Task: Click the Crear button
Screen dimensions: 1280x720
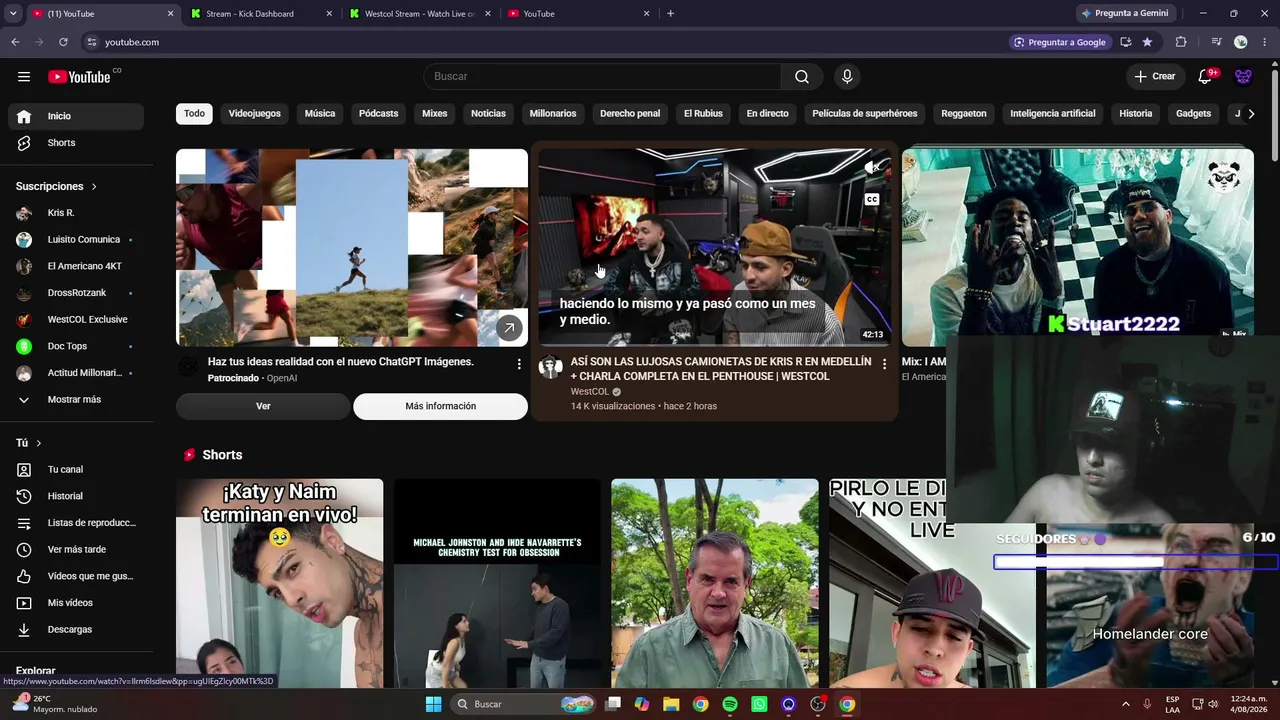Action: pos(1155,77)
